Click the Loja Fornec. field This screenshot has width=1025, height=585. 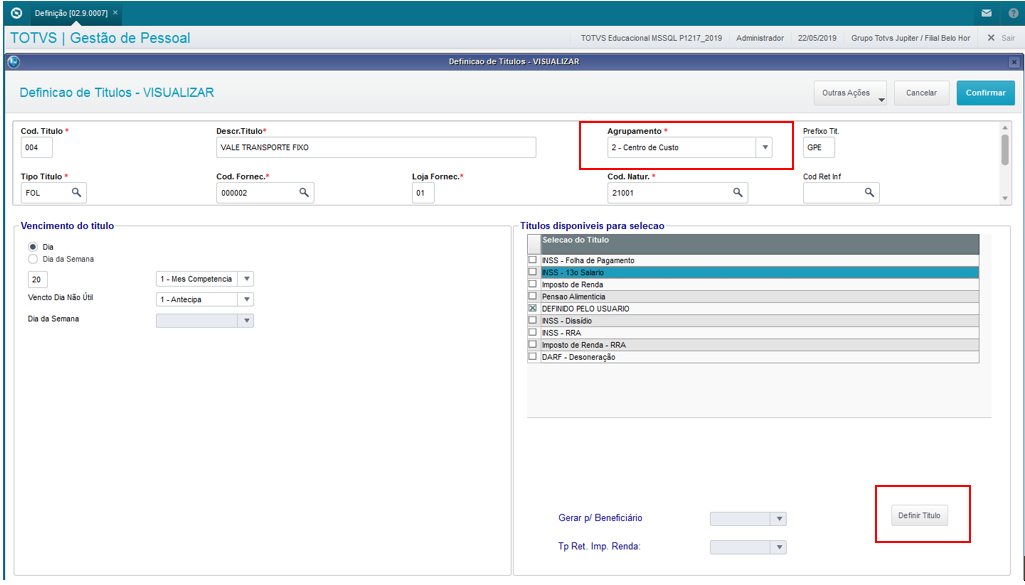(423, 193)
